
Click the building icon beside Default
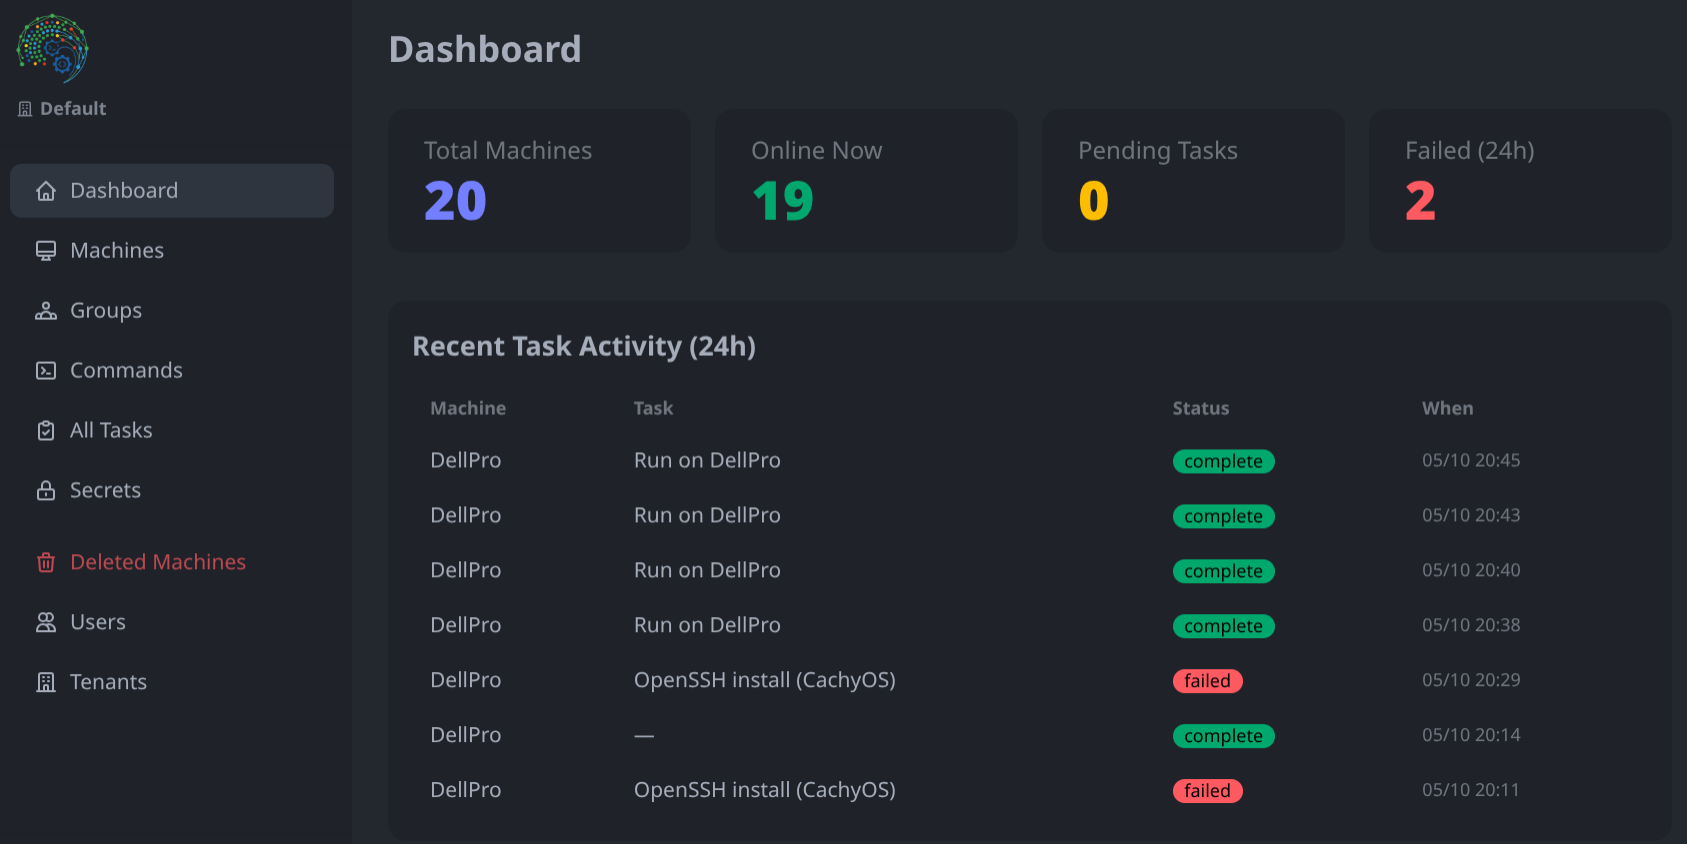coord(25,109)
